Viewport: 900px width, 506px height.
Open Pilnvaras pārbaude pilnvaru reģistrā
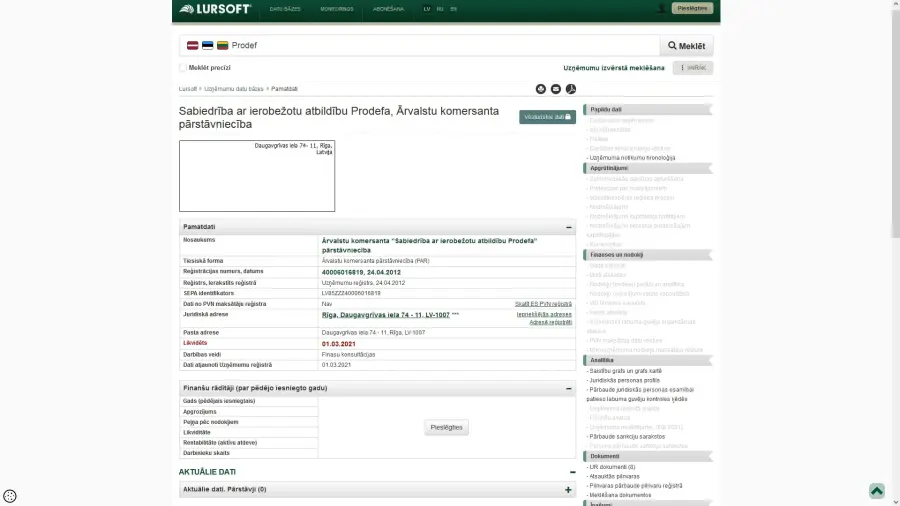635,486
